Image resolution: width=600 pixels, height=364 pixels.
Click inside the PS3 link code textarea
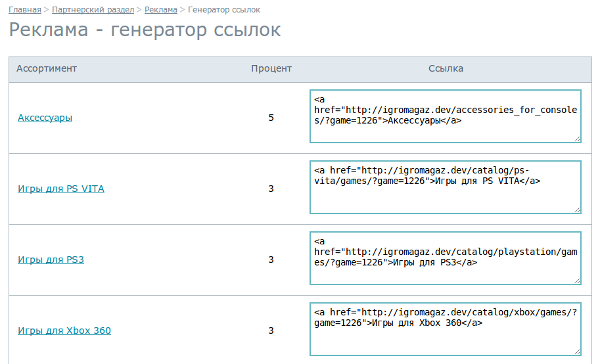(445, 258)
